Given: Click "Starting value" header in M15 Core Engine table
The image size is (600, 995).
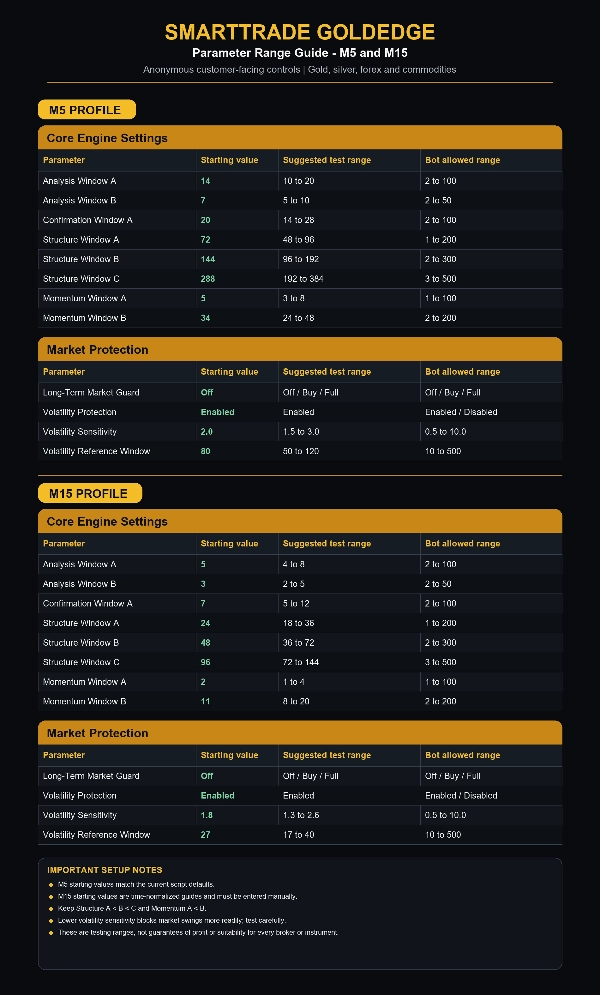Looking at the screenshot, I should tap(229, 543).
